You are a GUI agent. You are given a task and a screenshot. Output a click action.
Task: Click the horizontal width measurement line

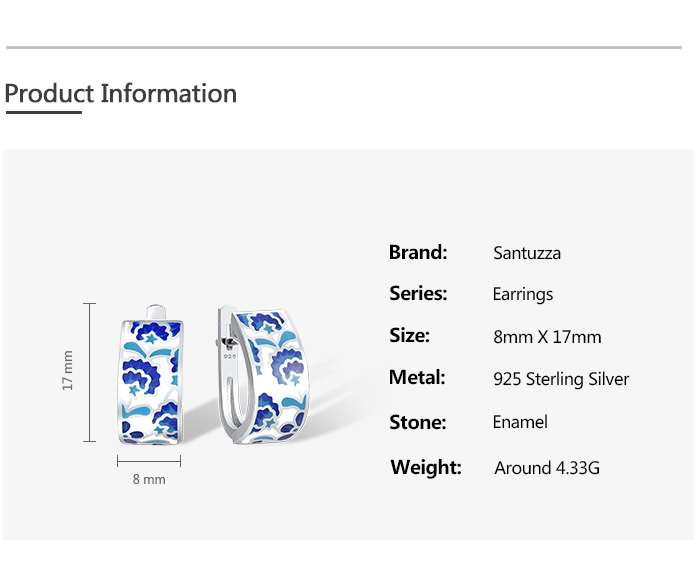click(149, 461)
